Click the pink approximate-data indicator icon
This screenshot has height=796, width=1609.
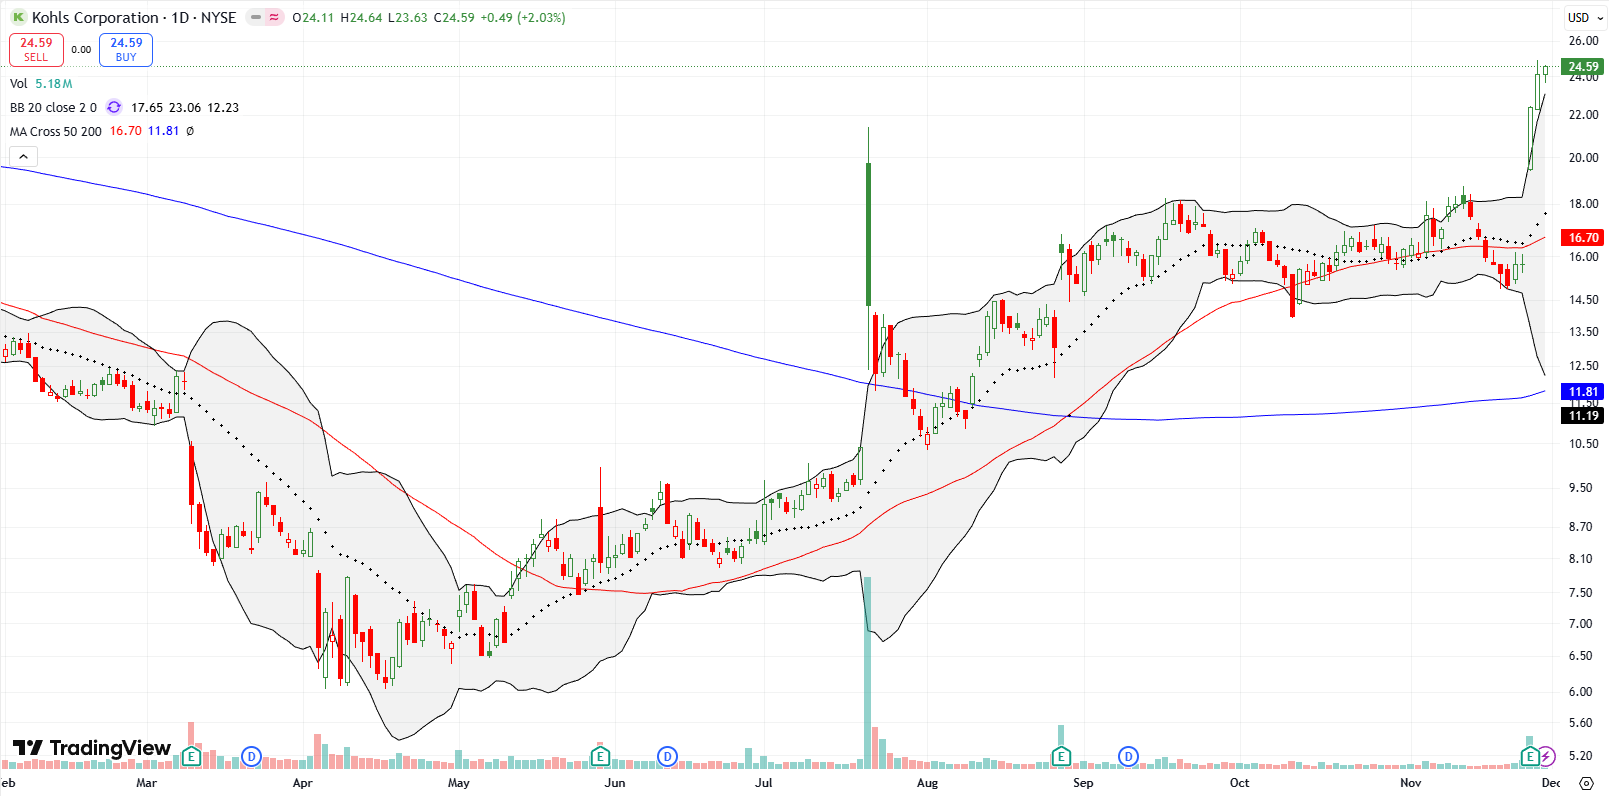(x=274, y=17)
